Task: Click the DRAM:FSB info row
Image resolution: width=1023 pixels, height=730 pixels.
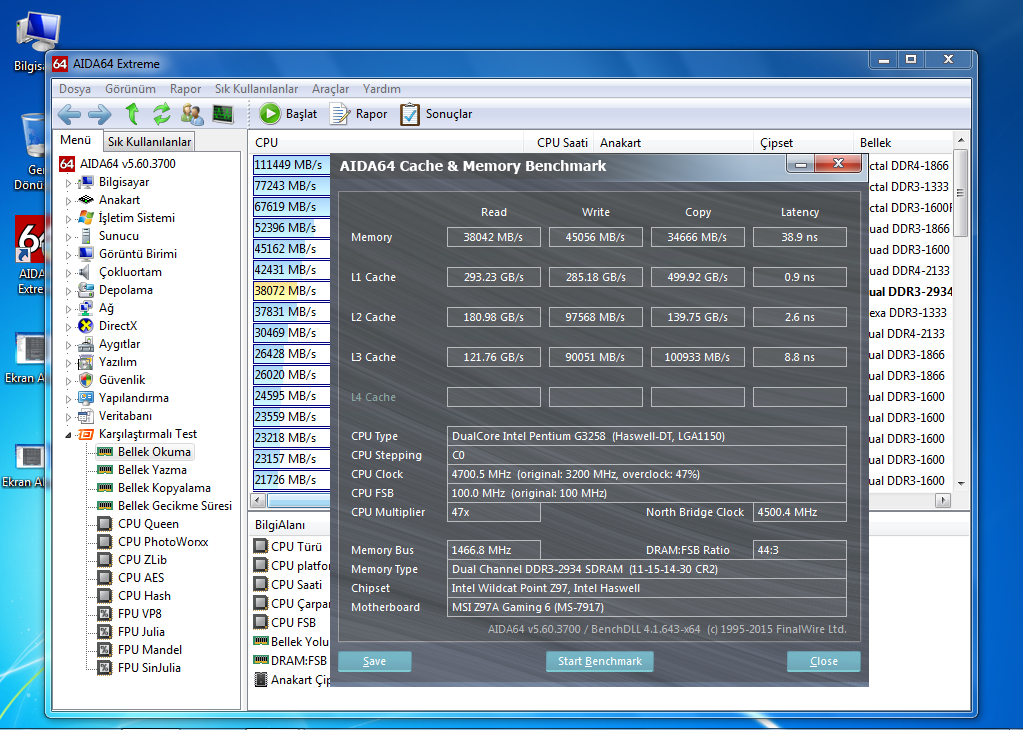Action: 291,660
